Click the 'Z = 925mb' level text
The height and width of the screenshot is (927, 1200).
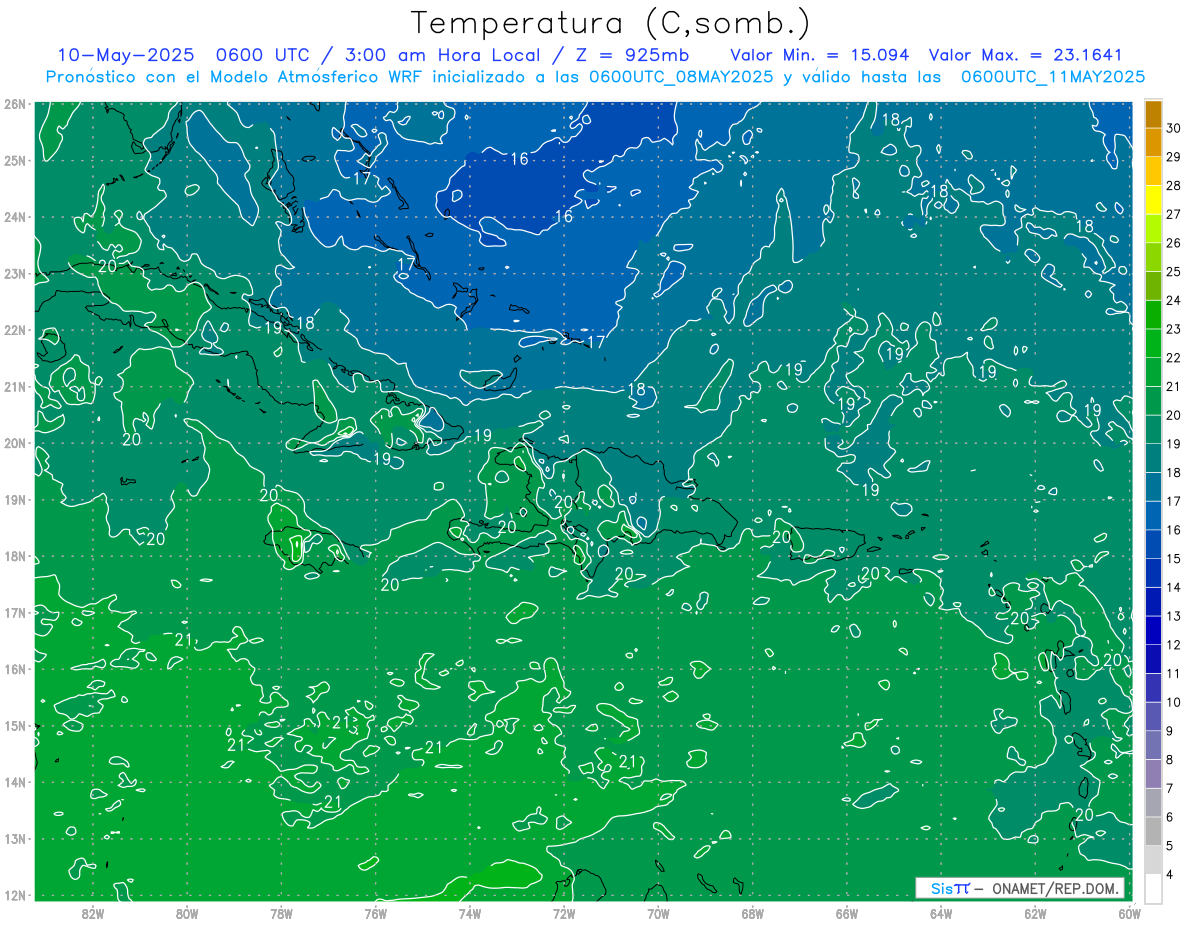click(x=630, y=55)
